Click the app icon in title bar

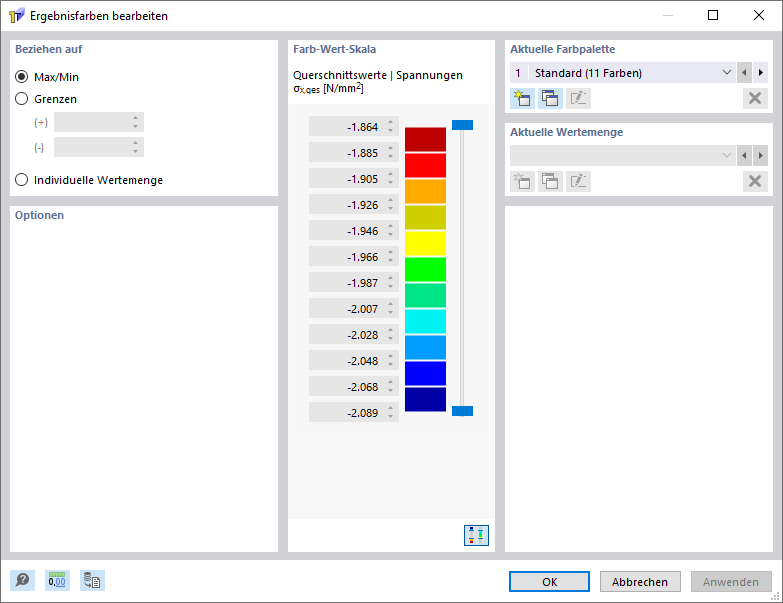point(16,16)
